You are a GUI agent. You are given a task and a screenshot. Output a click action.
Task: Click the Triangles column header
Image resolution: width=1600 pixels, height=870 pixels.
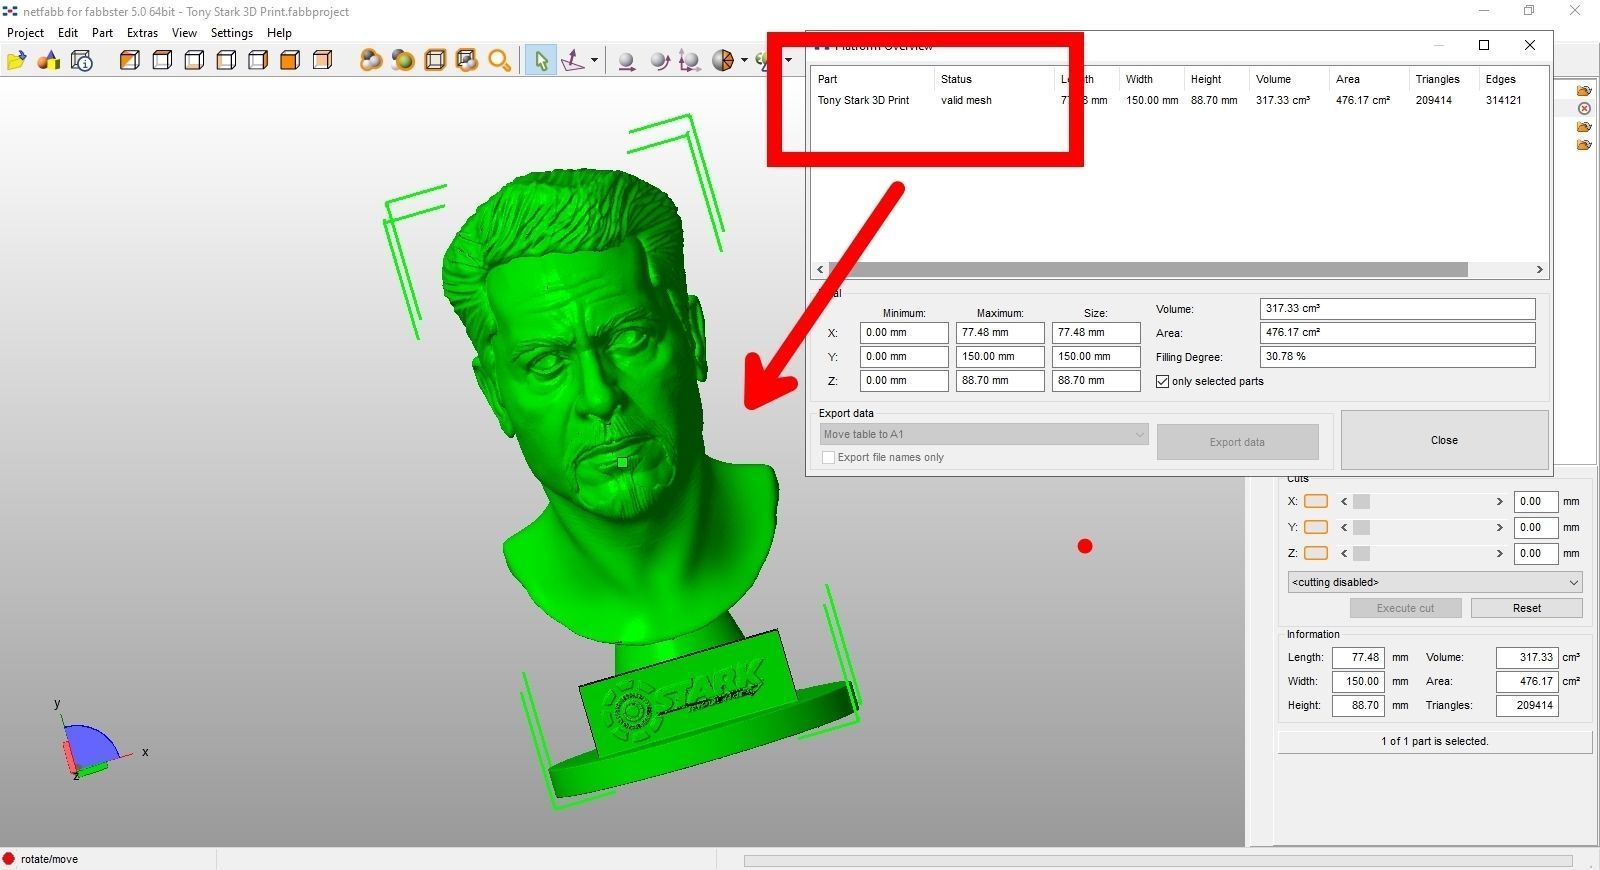click(x=1443, y=79)
